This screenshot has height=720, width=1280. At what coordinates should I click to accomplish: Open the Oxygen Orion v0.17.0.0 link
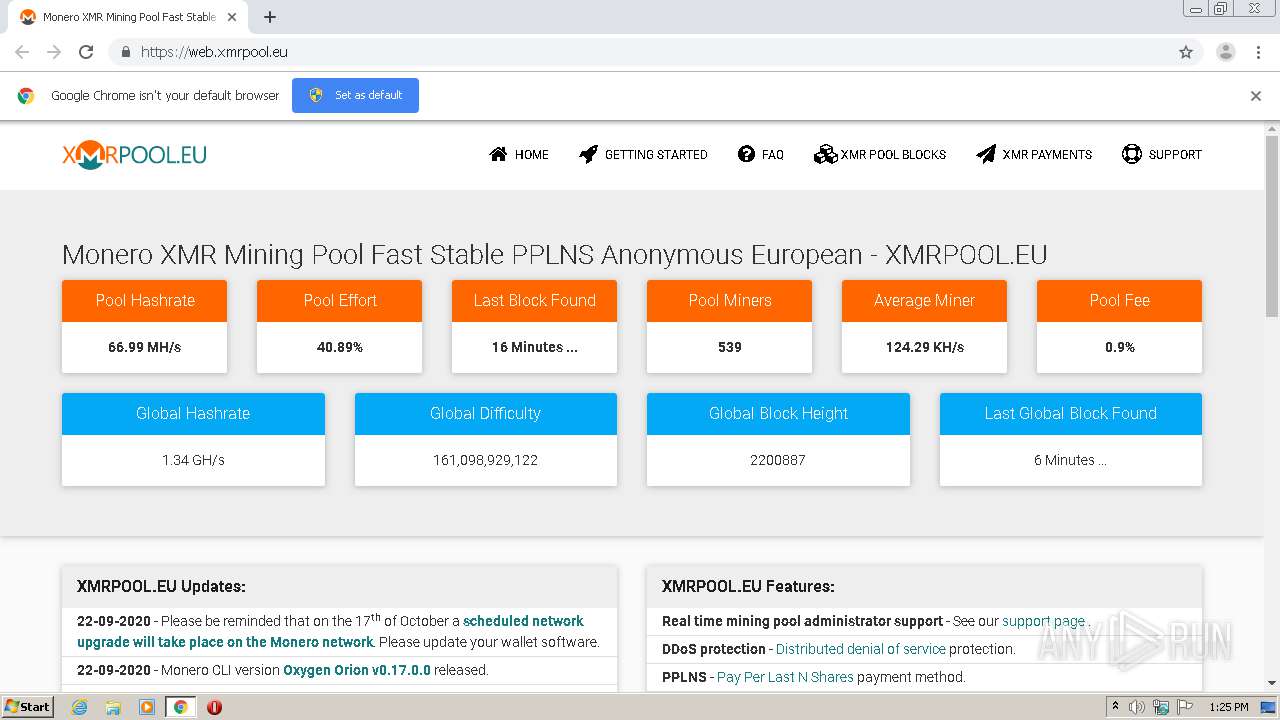click(x=357, y=670)
